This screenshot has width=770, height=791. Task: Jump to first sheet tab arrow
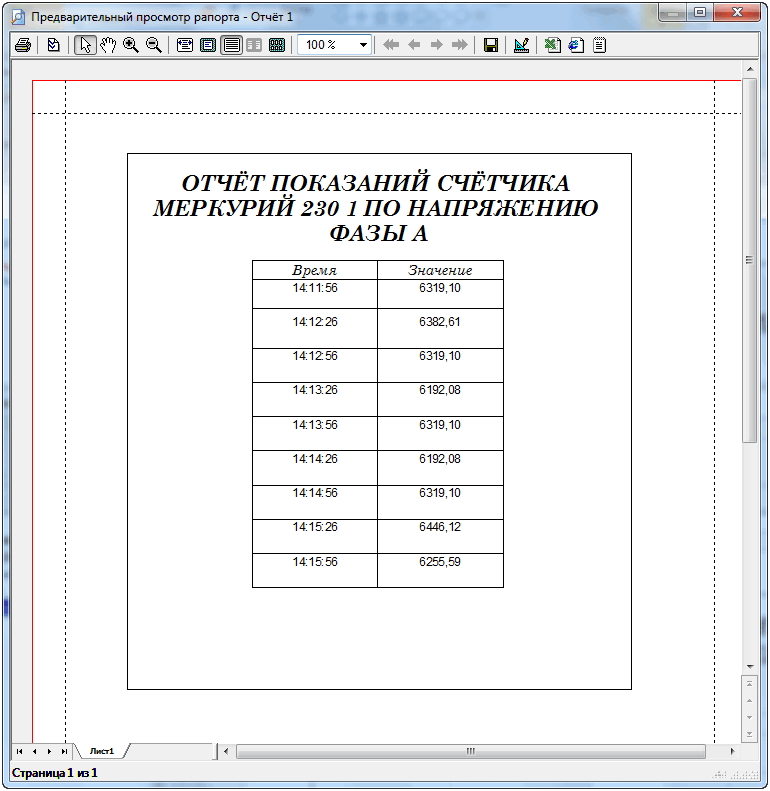[x=19, y=751]
